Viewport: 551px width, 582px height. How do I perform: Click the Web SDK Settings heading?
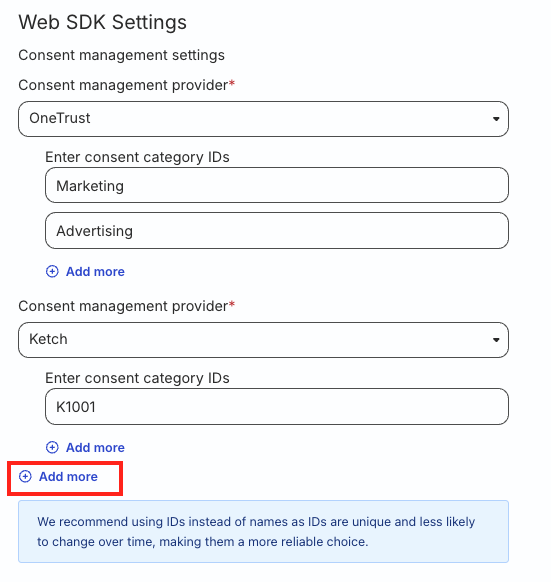[x=102, y=22]
